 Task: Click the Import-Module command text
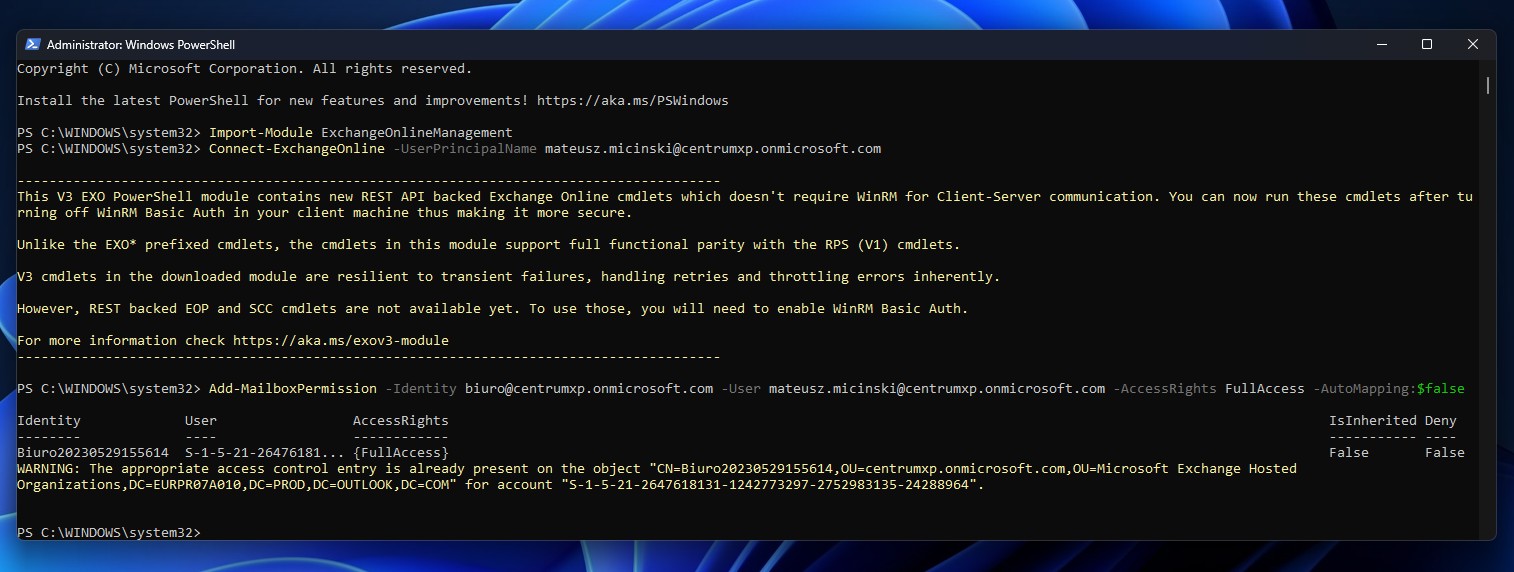pos(261,132)
